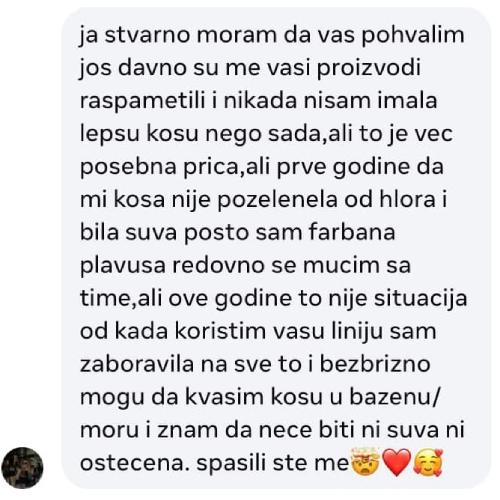
Task: Click the word "situacija" in the message
Action: (x=420, y=299)
